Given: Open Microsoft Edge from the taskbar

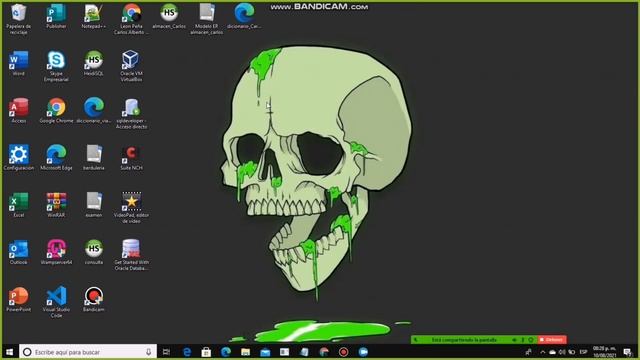Looking at the screenshot, I should click(226, 352).
